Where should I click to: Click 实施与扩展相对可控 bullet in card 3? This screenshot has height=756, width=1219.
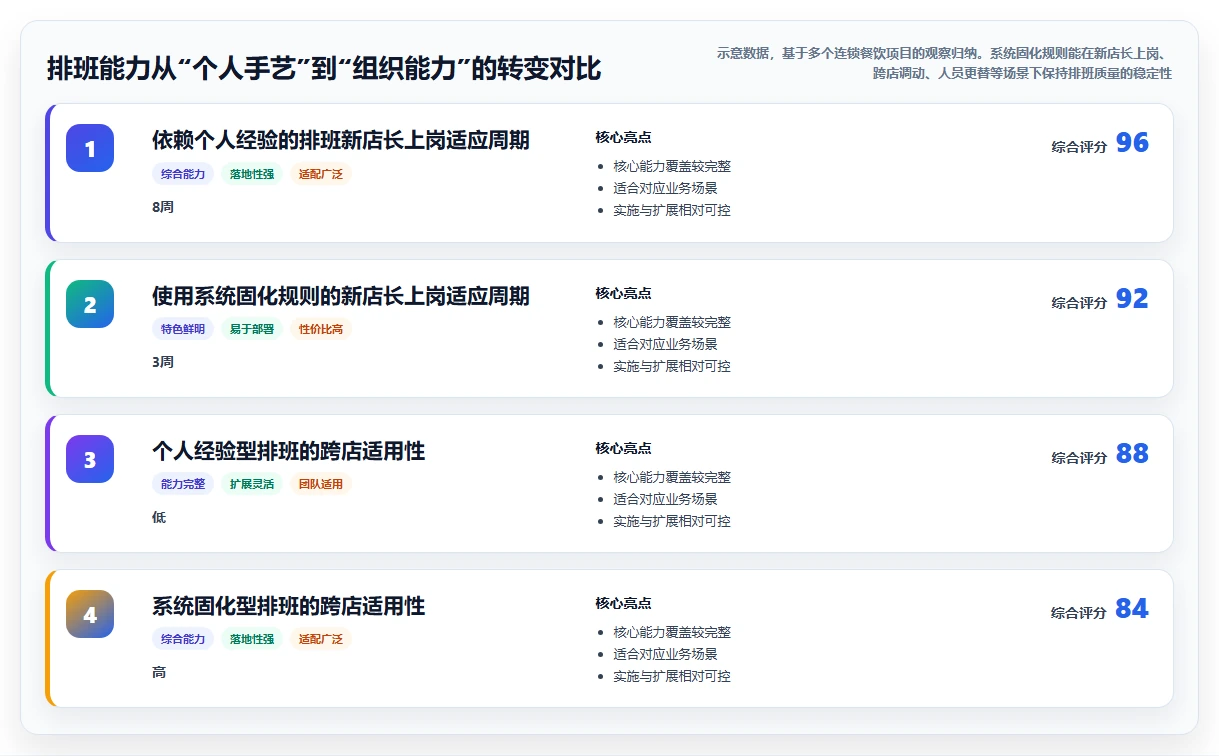pyautogui.click(x=672, y=521)
